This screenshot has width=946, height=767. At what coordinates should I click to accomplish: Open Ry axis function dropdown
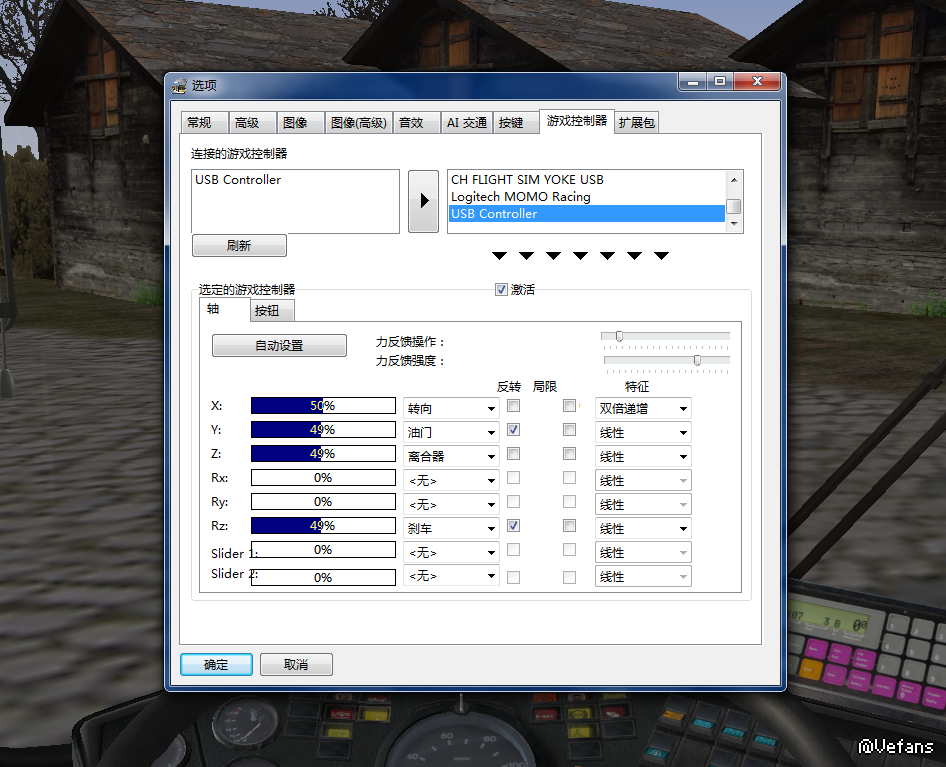pos(451,504)
